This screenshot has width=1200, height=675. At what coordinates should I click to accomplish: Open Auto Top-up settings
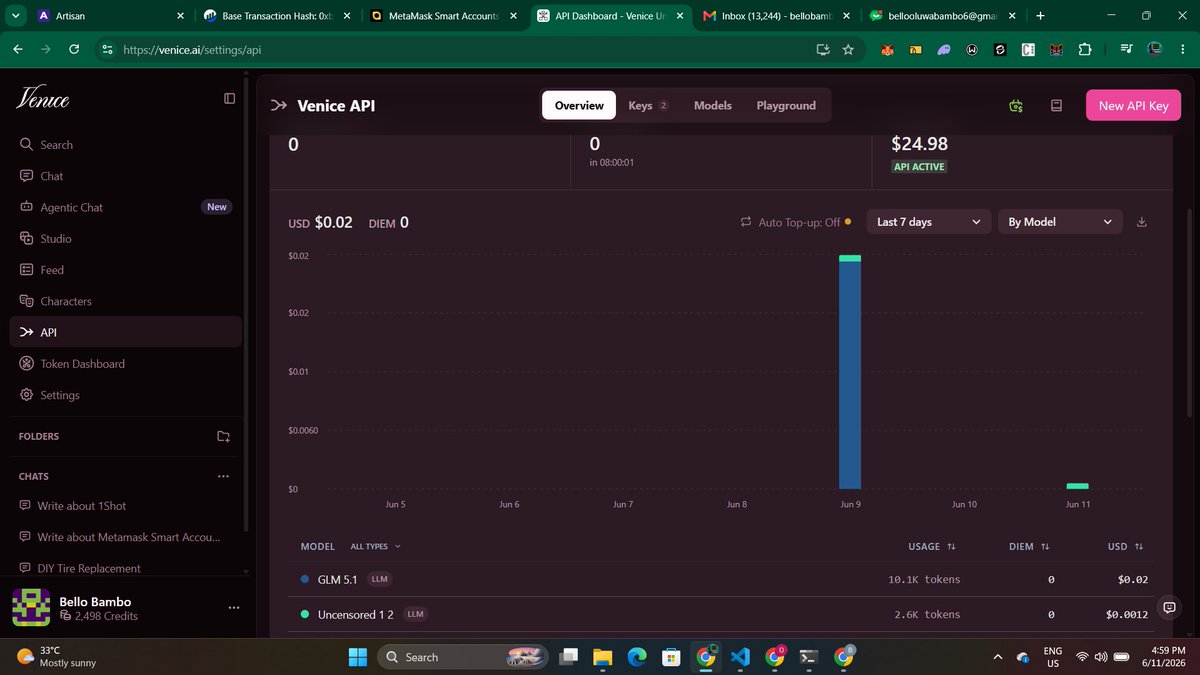coord(796,222)
